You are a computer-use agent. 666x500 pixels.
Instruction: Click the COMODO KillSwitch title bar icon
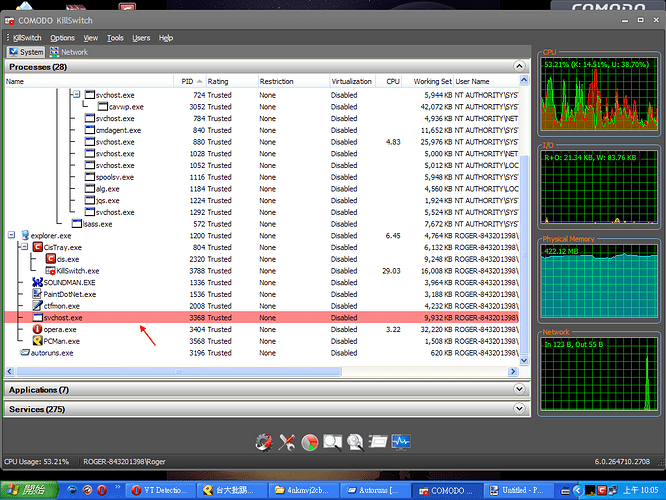point(9,20)
